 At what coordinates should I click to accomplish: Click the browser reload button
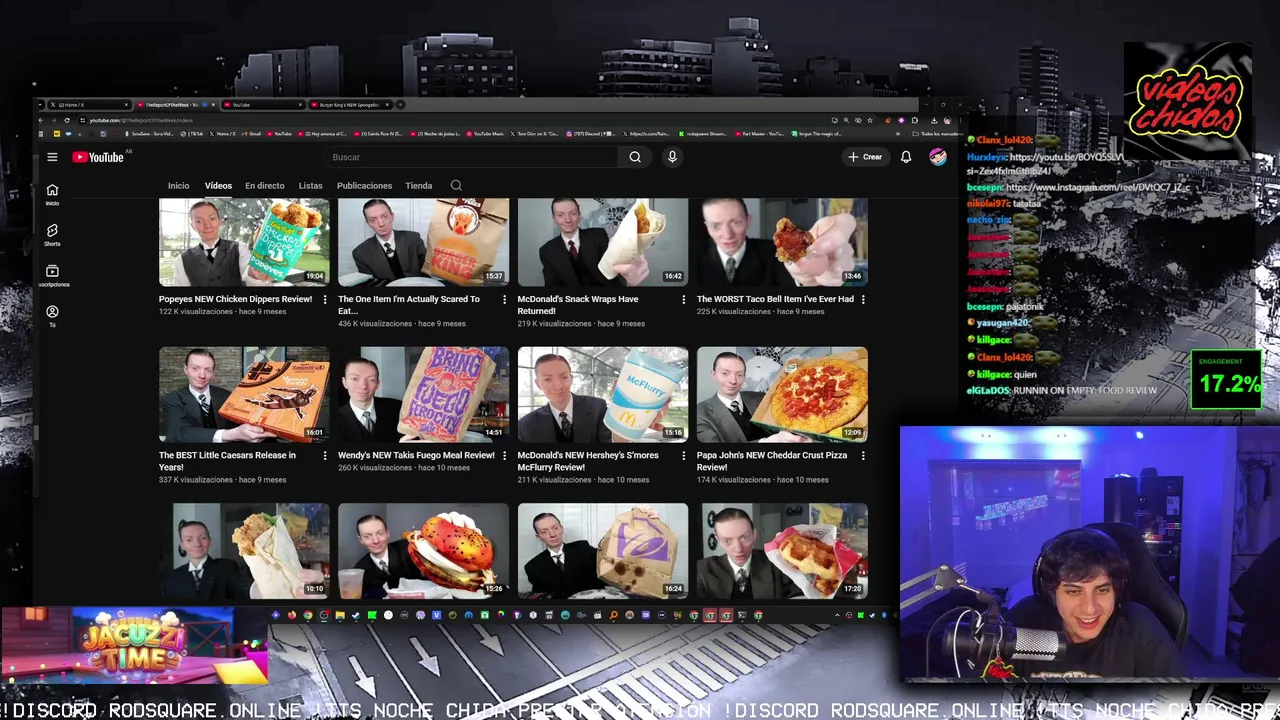tap(67, 120)
